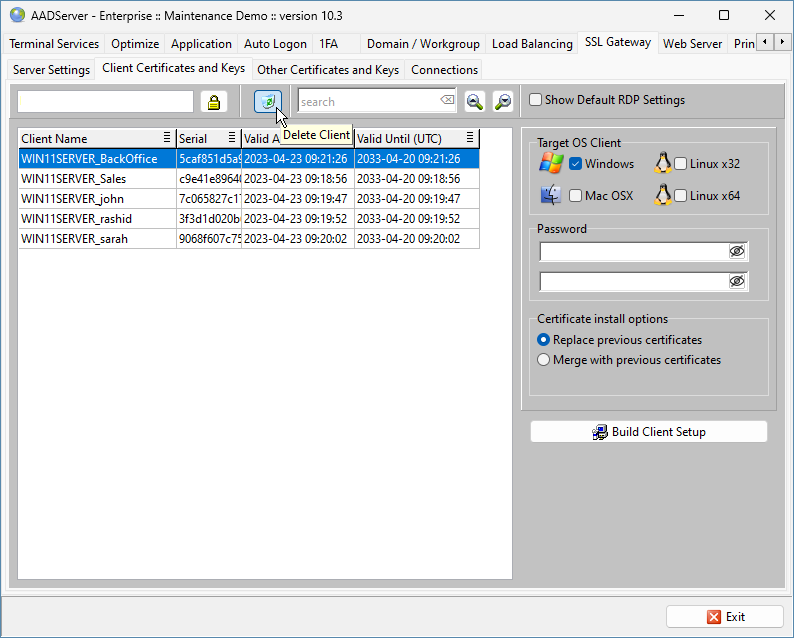794x638 pixels.
Task: Tick the Linux x64 checkbox
Action: click(x=681, y=196)
